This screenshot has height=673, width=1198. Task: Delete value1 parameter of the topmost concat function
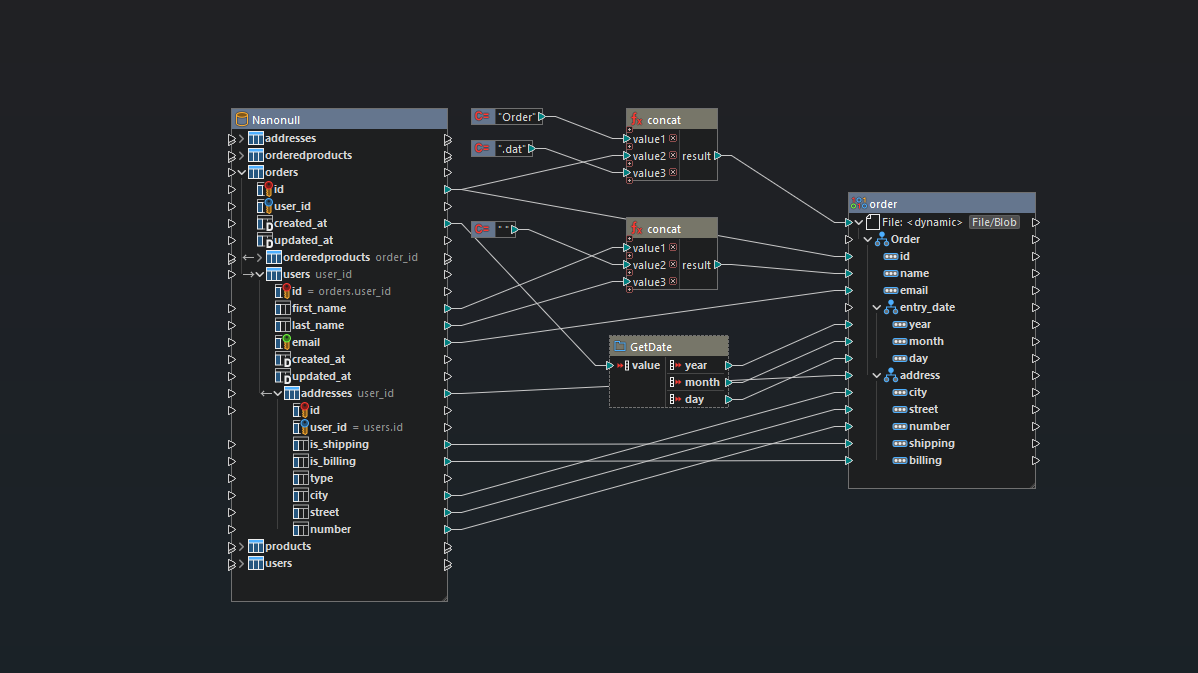673,138
